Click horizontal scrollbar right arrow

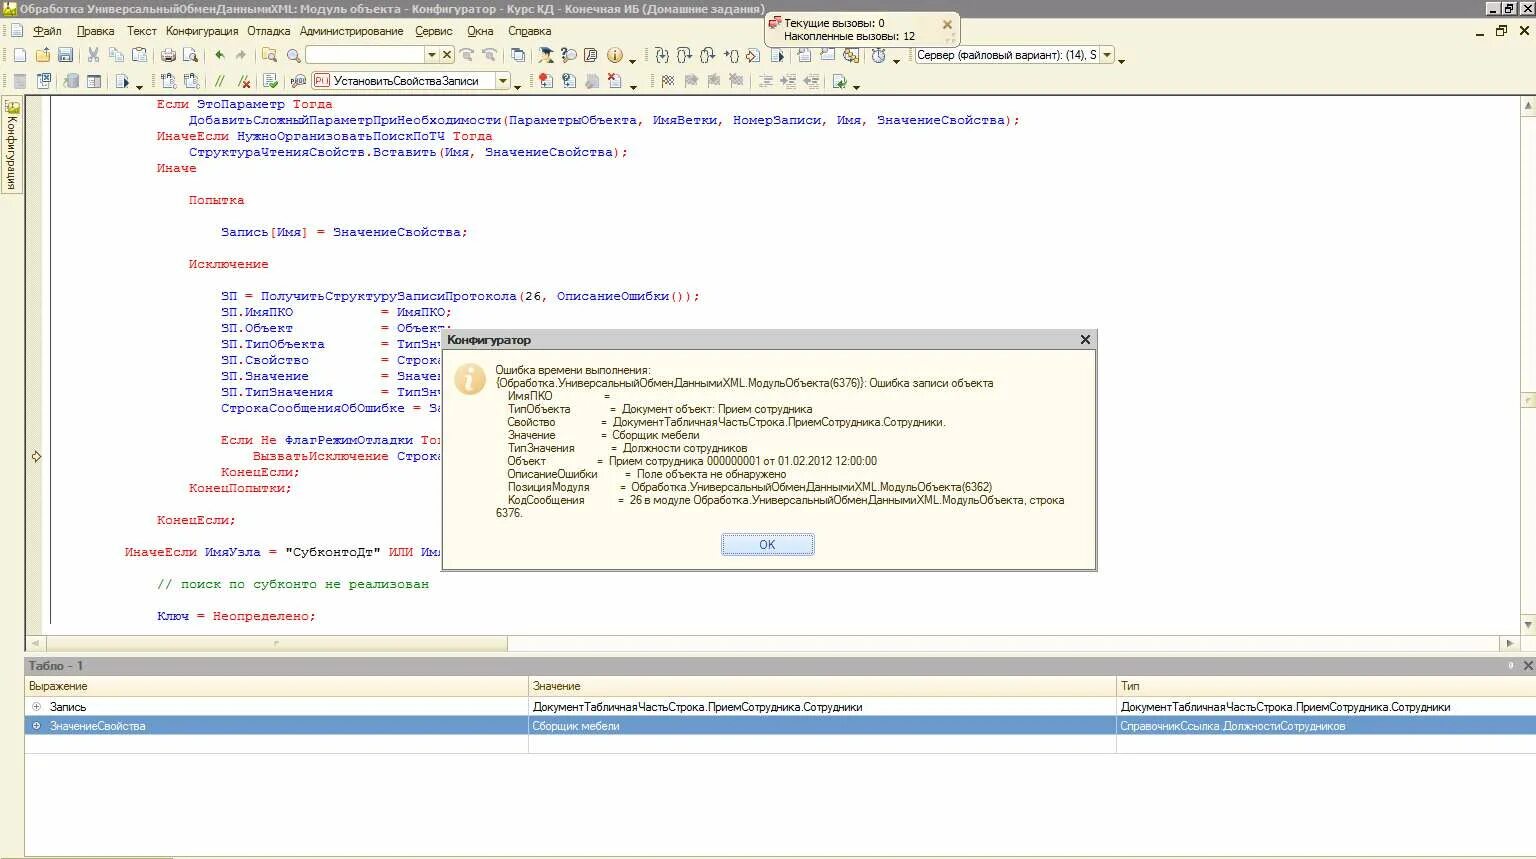point(1510,643)
